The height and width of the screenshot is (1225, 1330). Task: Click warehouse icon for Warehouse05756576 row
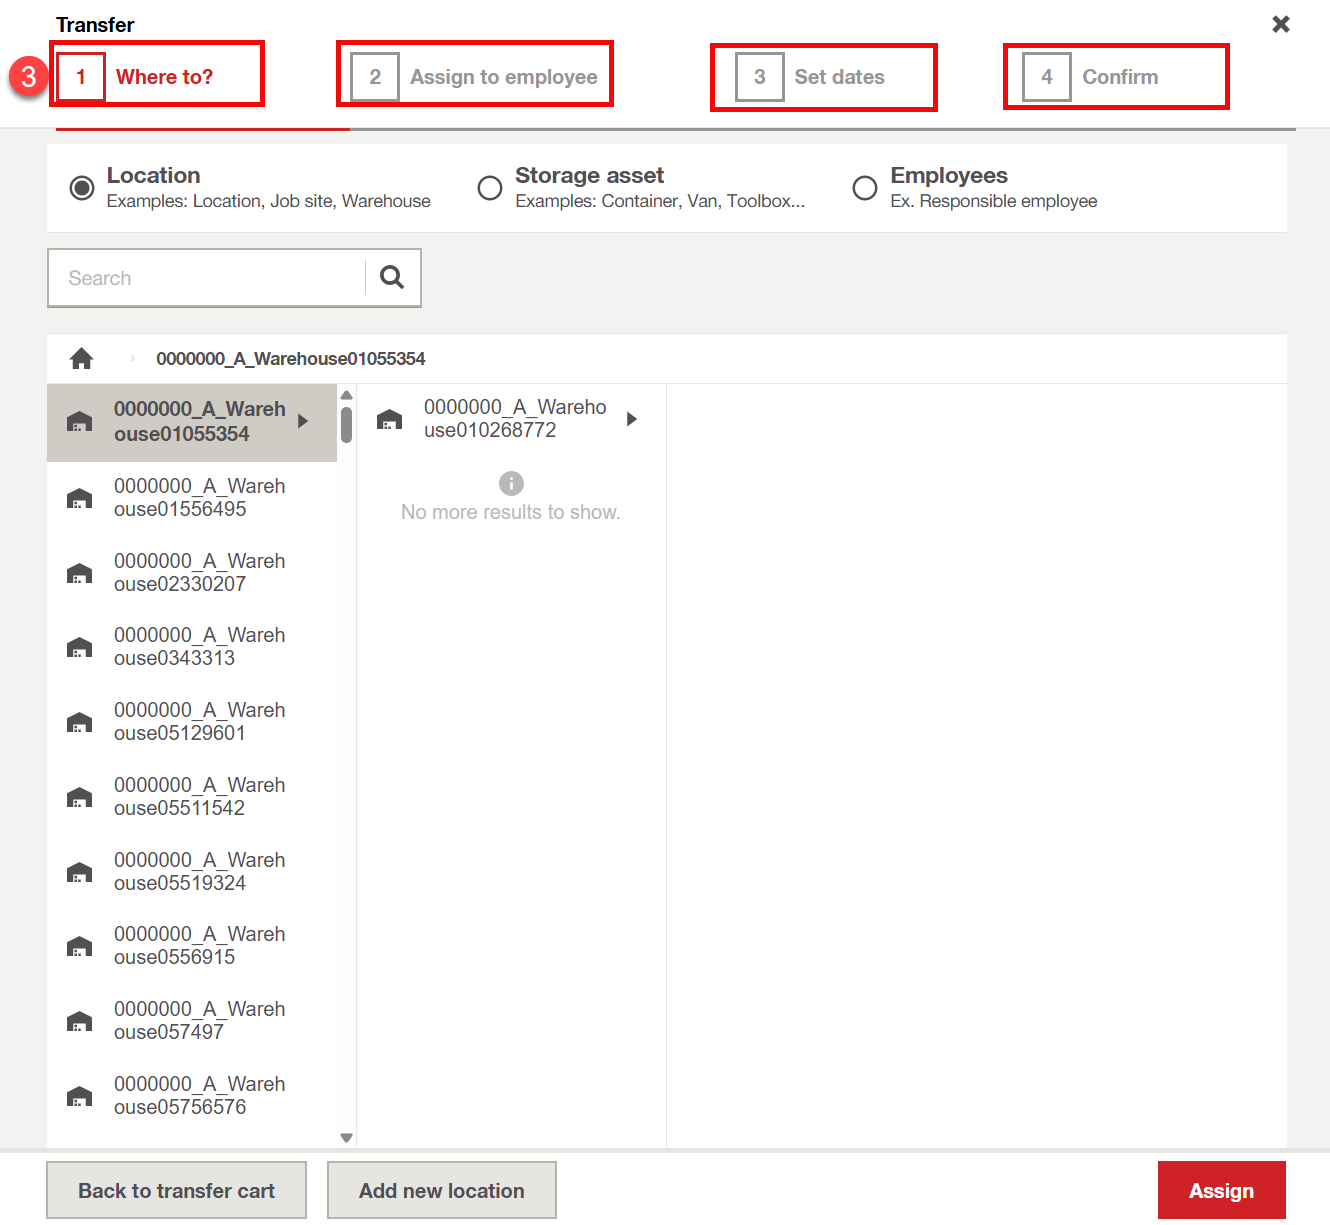coord(79,1096)
